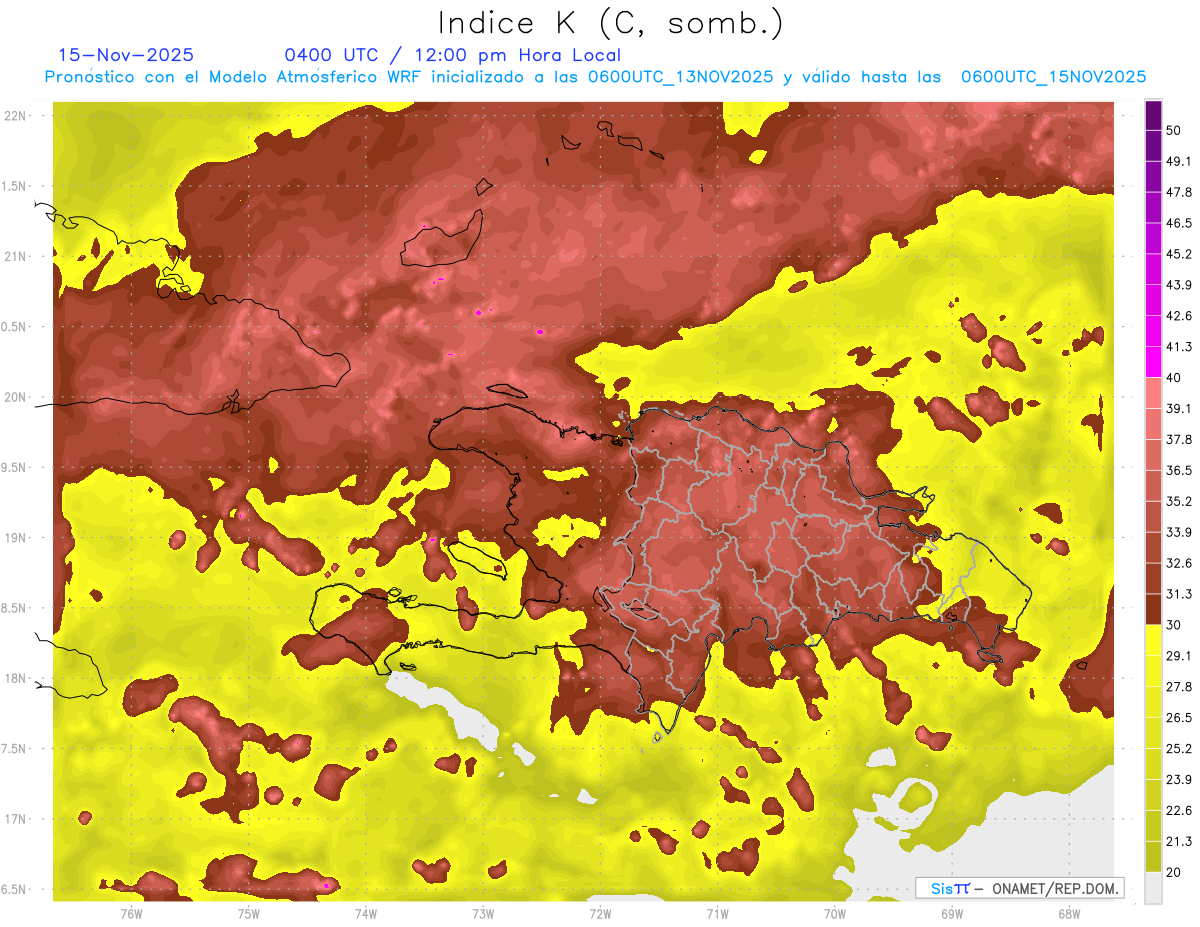The width and height of the screenshot is (1200, 927).
Task: Click the color scale value "41.3"
Action: coord(1179,347)
